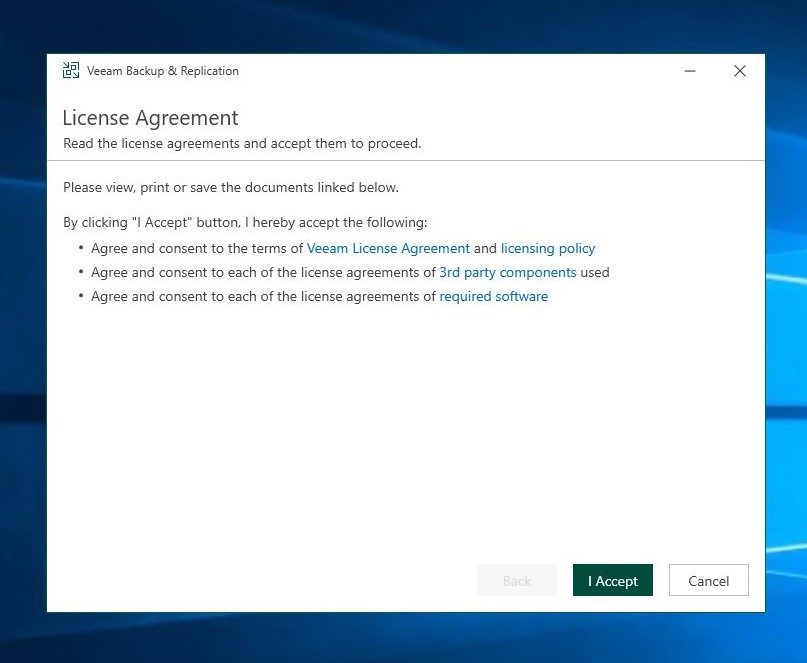Click the License Agreement heading
Image resolution: width=807 pixels, height=663 pixels.
pyautogui.click(x=150, y=118)
